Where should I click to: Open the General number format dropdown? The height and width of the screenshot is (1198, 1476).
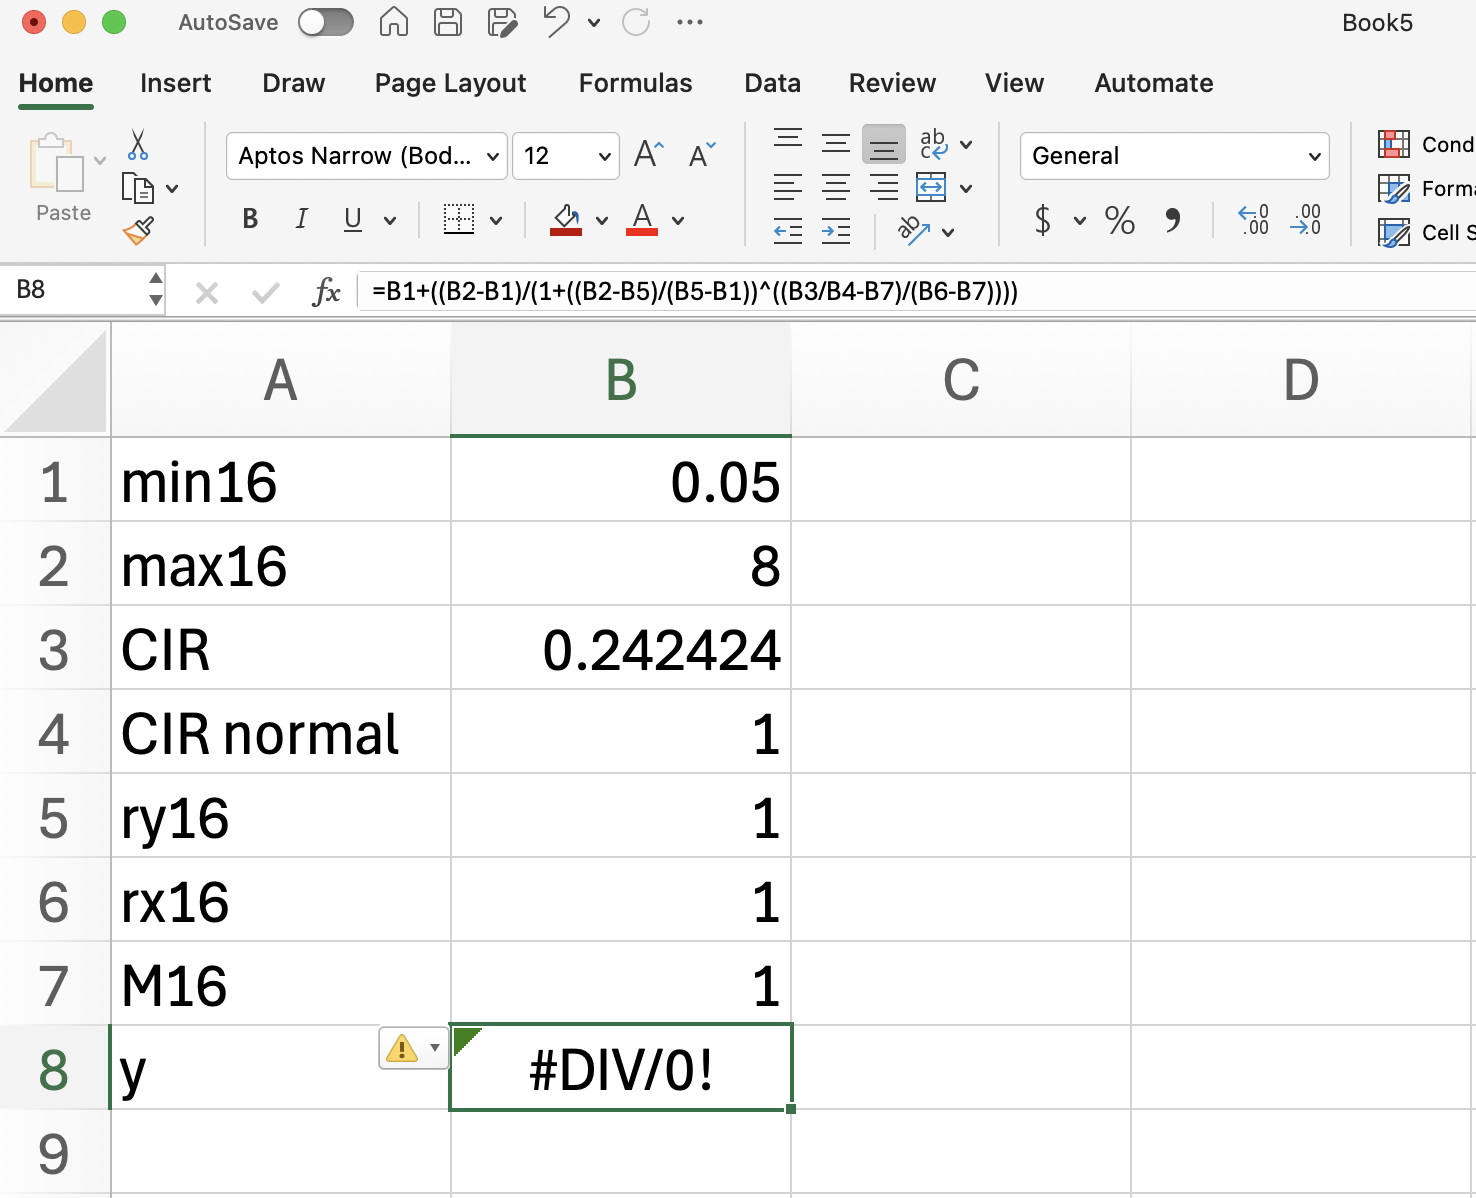coord(1175,156)
